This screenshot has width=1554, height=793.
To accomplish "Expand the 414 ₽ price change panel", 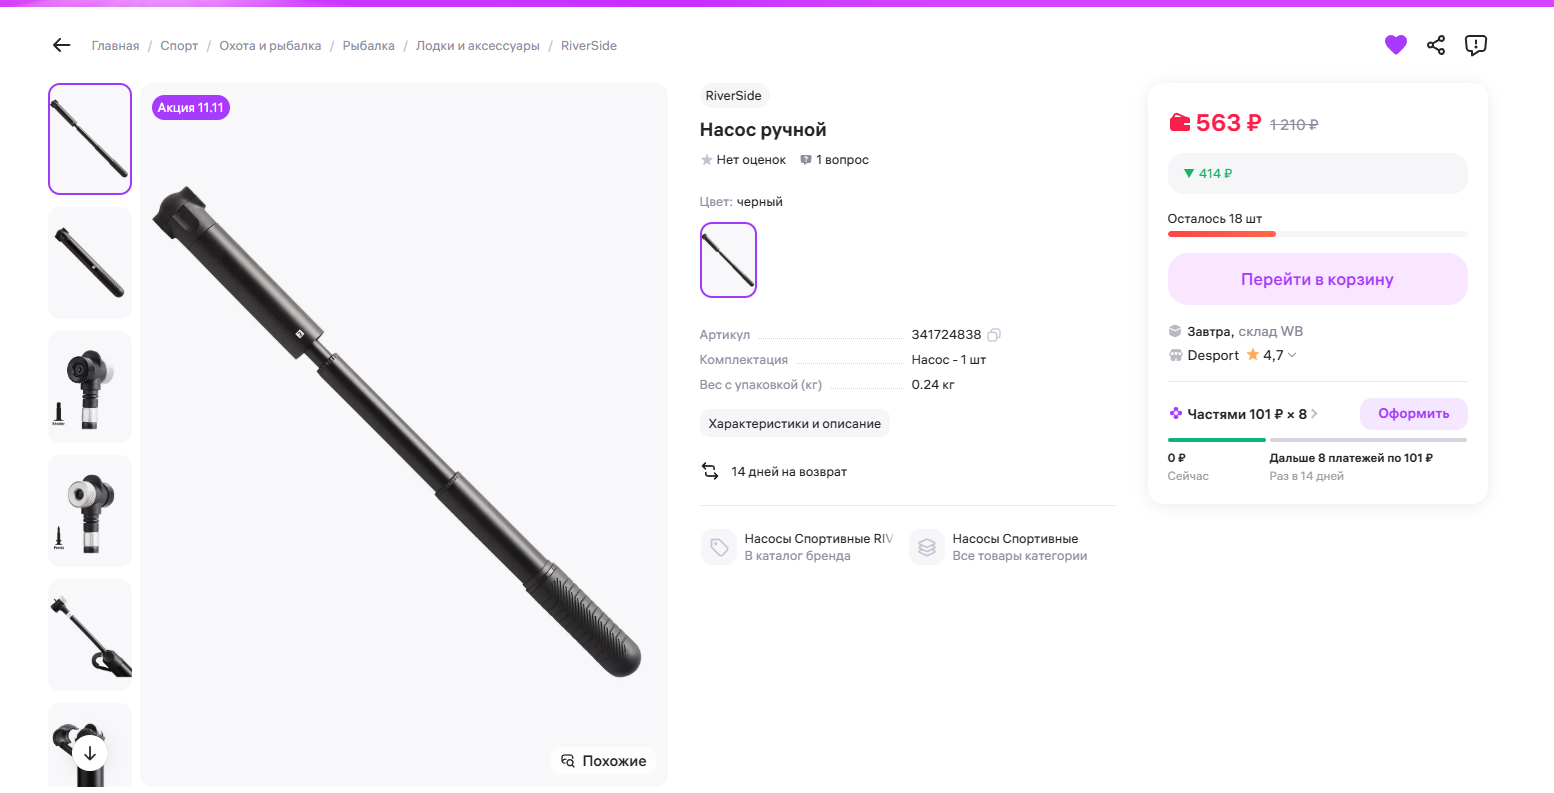I will (1316, 173).
